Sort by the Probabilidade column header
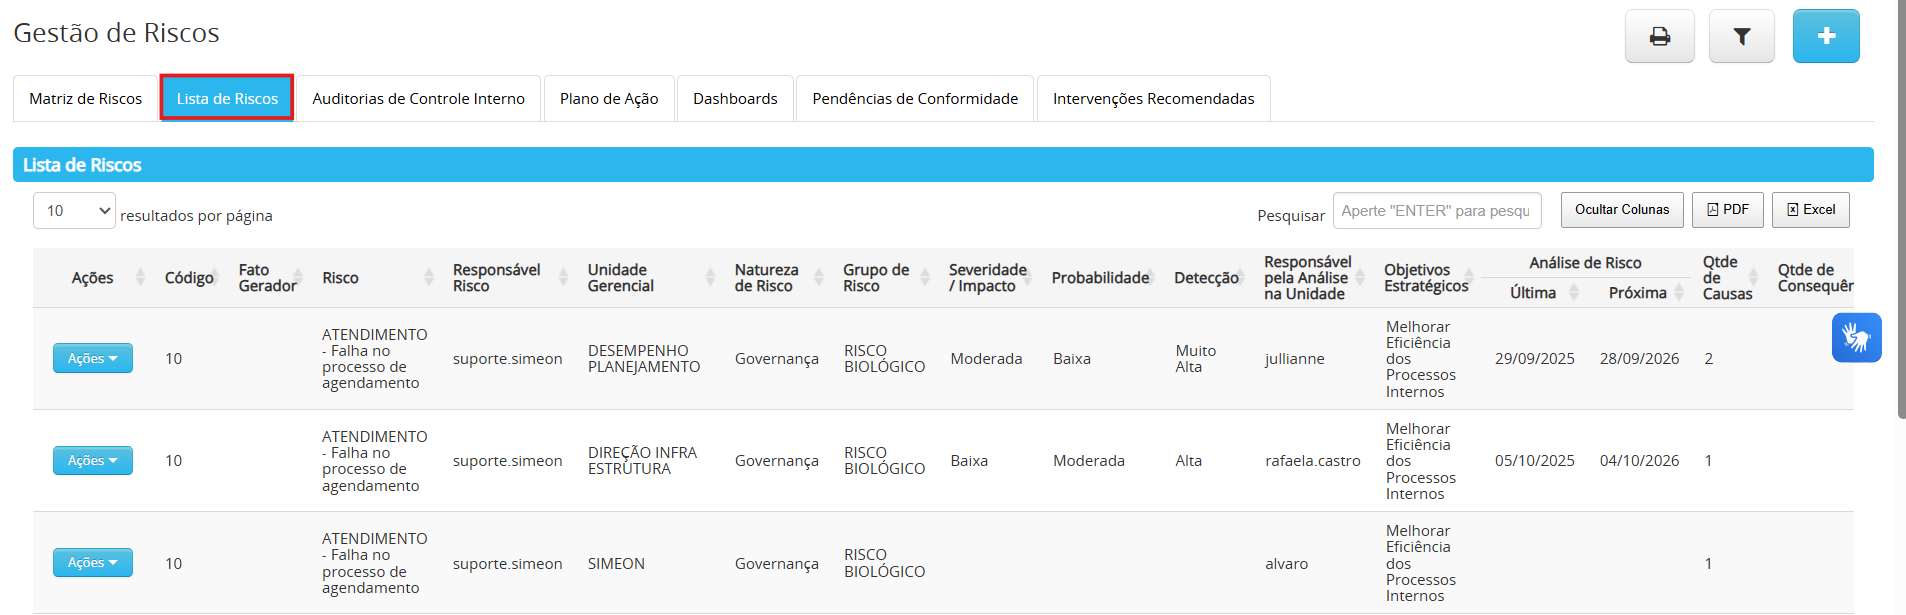The width and height of the screenshot is (1906, 615). pyautogui.click(x=1100, y=278)
